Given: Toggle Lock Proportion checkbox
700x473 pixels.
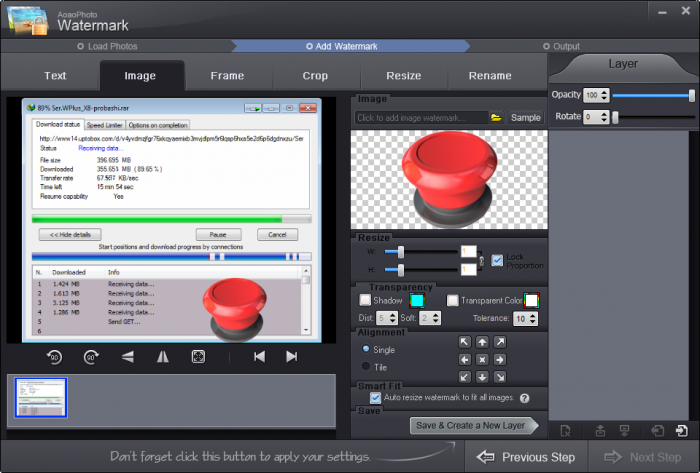Looking at the screenshot, I should coord(497,261).
